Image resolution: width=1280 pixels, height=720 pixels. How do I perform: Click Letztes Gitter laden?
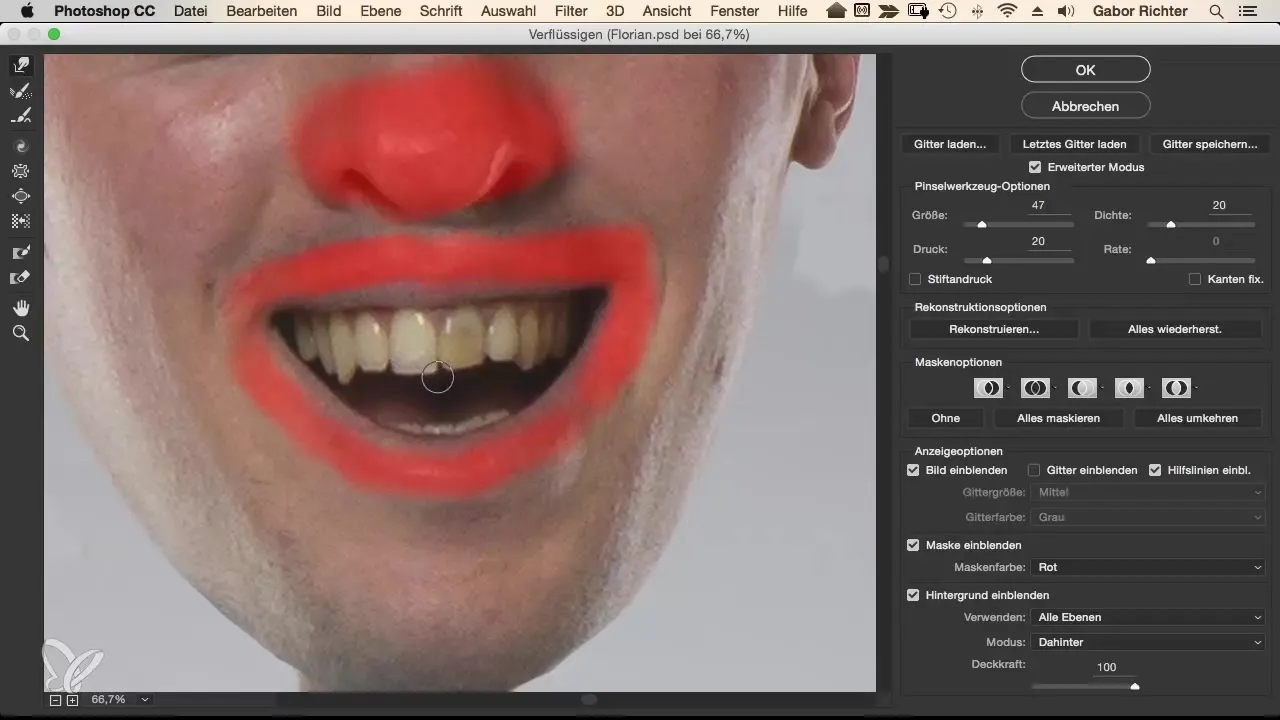point(1074,144)
